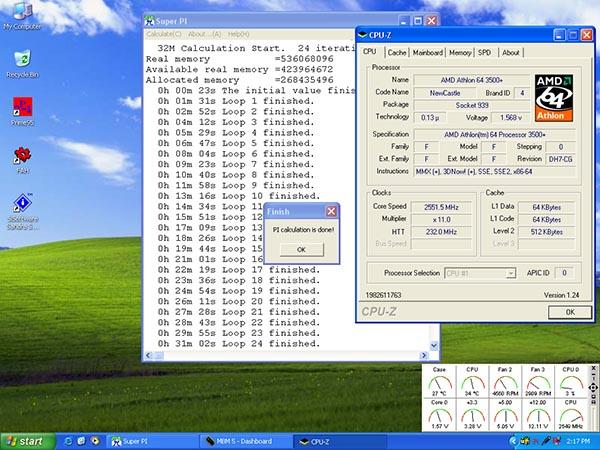The image size is (600, 450).
Task: Click the Name field AMD Athlon 64 3500+
Action: pos(471,80)
